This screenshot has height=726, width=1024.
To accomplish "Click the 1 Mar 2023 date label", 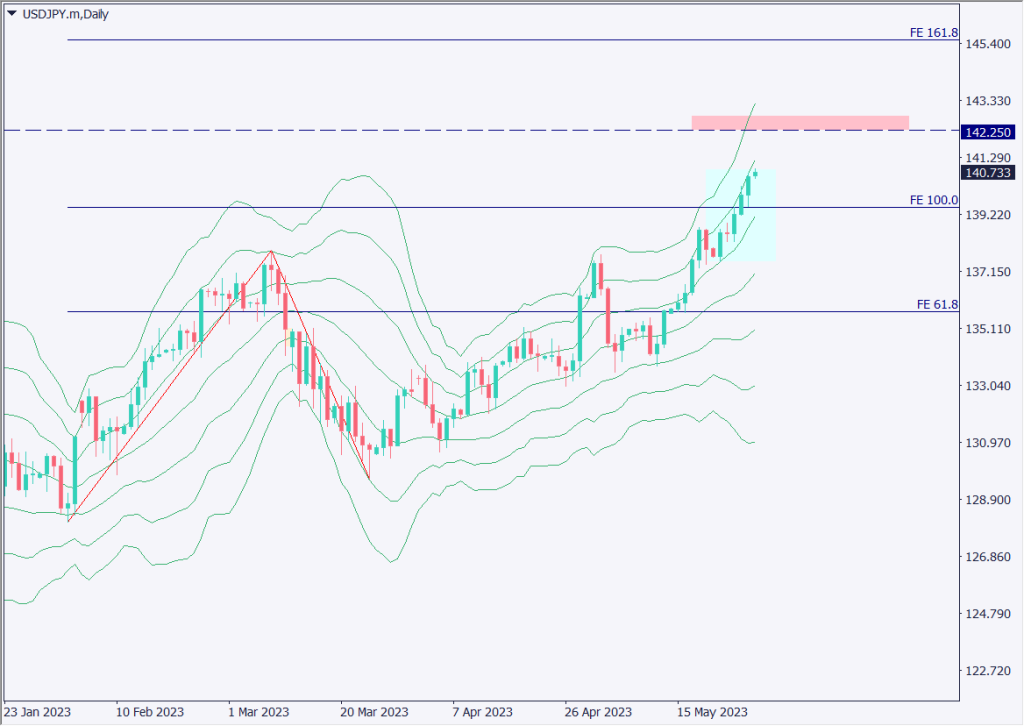I will click(261, 712).
